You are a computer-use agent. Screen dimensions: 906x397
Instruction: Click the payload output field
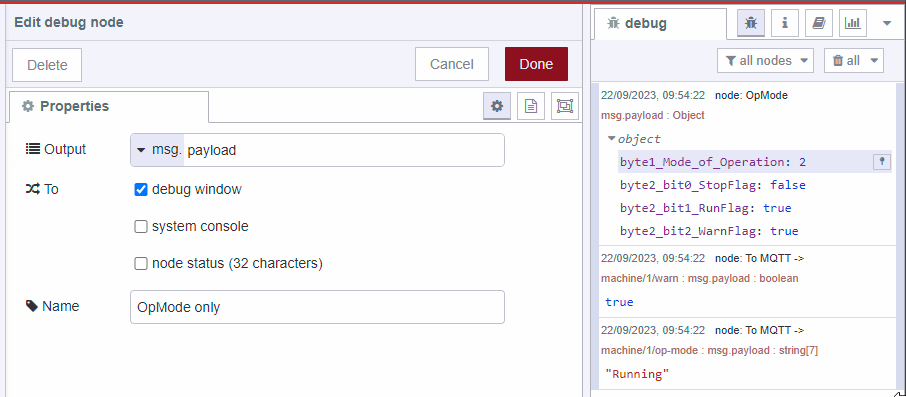click(x=344, y=150)
